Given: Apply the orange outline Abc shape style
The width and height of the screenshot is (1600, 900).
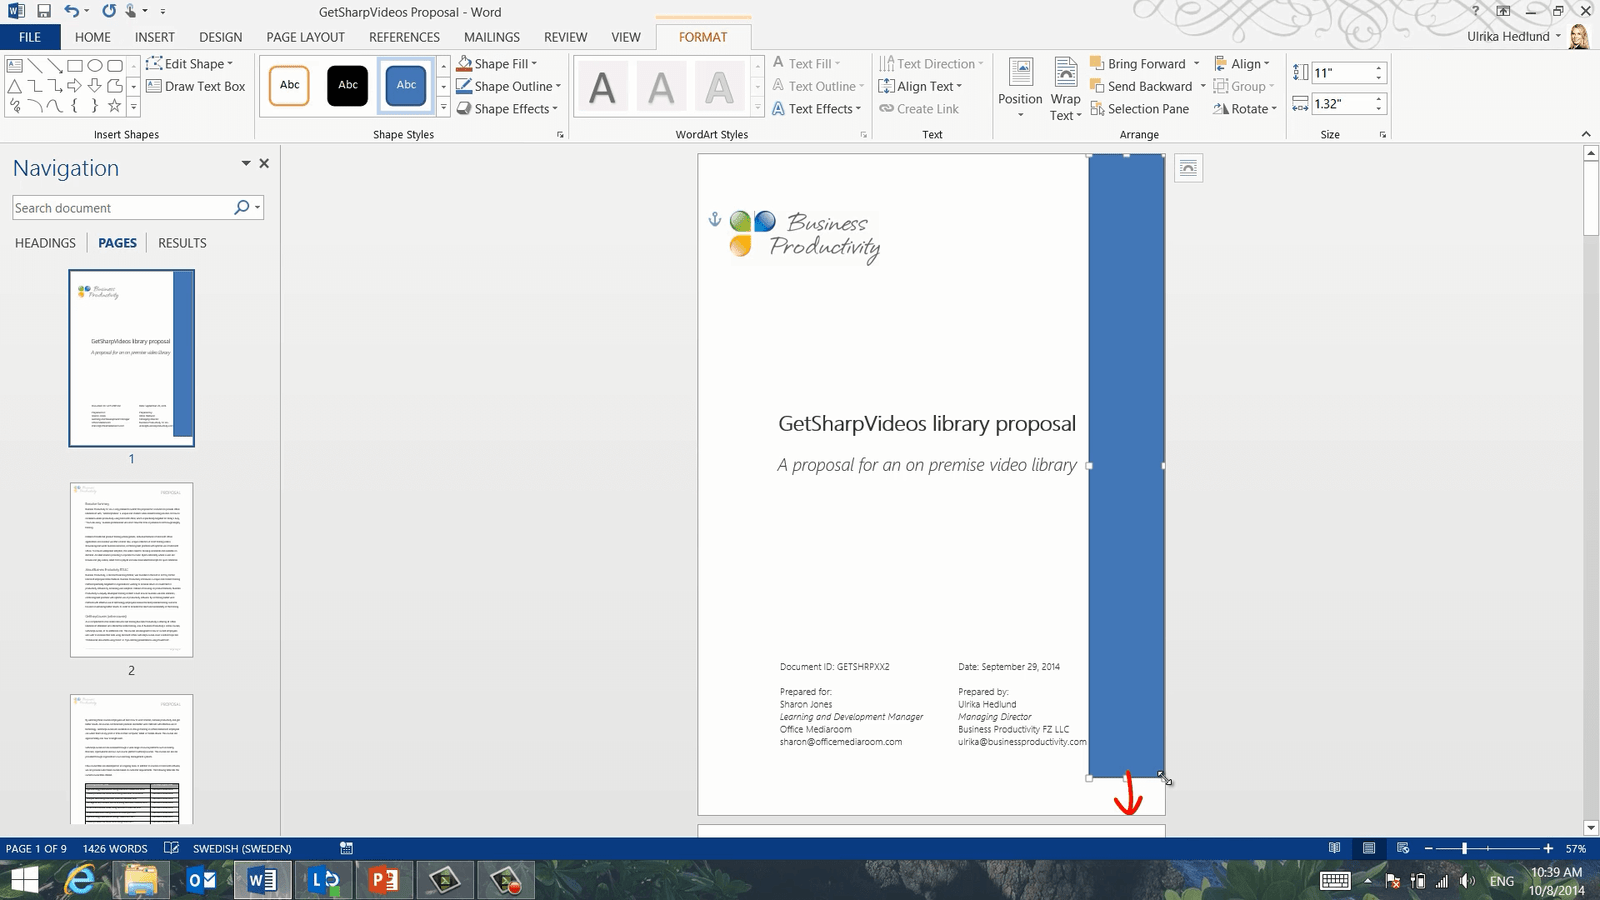Looking at the screenshot, I should [290, 85].
